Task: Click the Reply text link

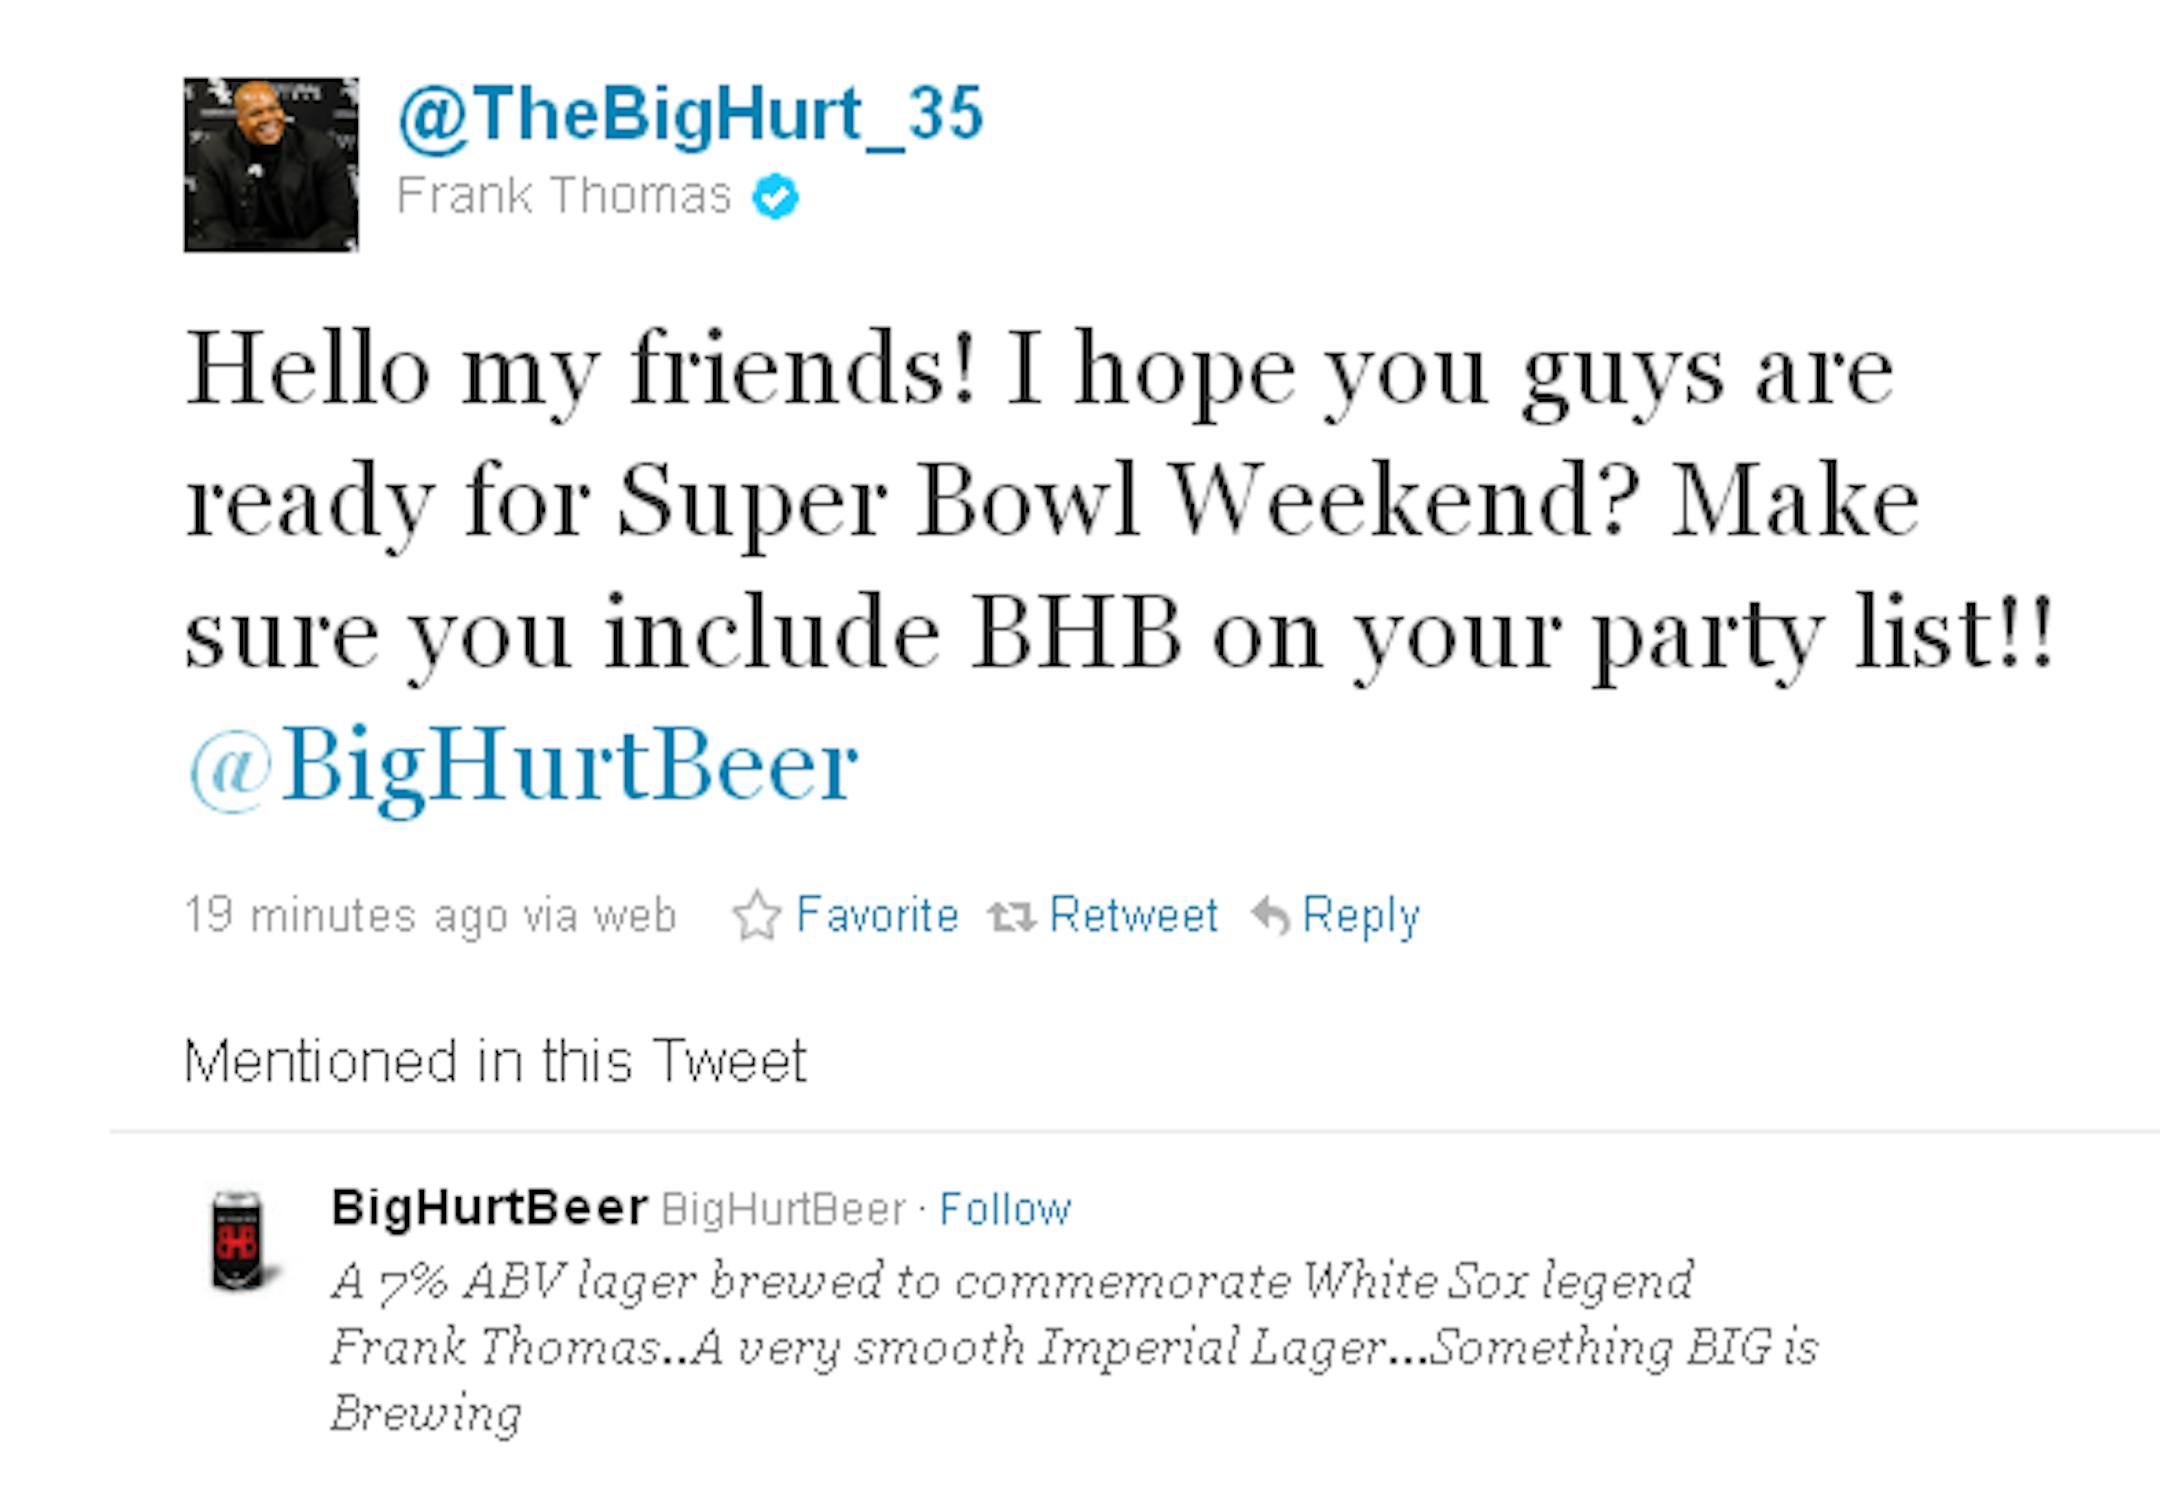Action: pos(1361,917)
